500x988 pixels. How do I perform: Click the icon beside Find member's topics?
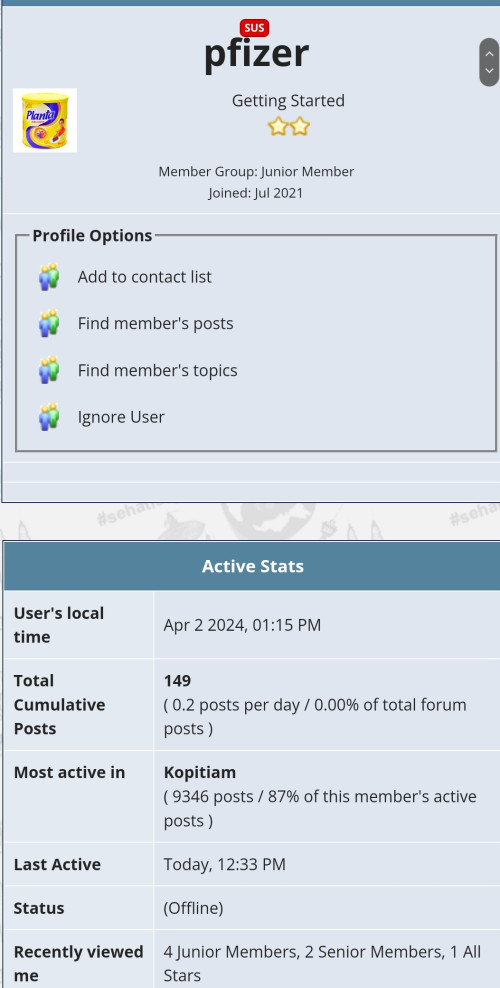(x=49, y=370)
